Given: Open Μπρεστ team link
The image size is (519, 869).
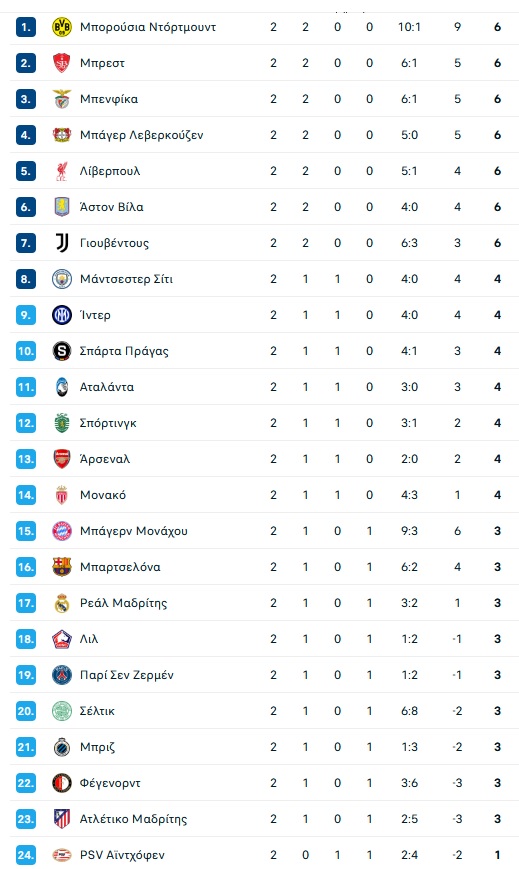Looking at the screenshot, I should click(102, 63).
